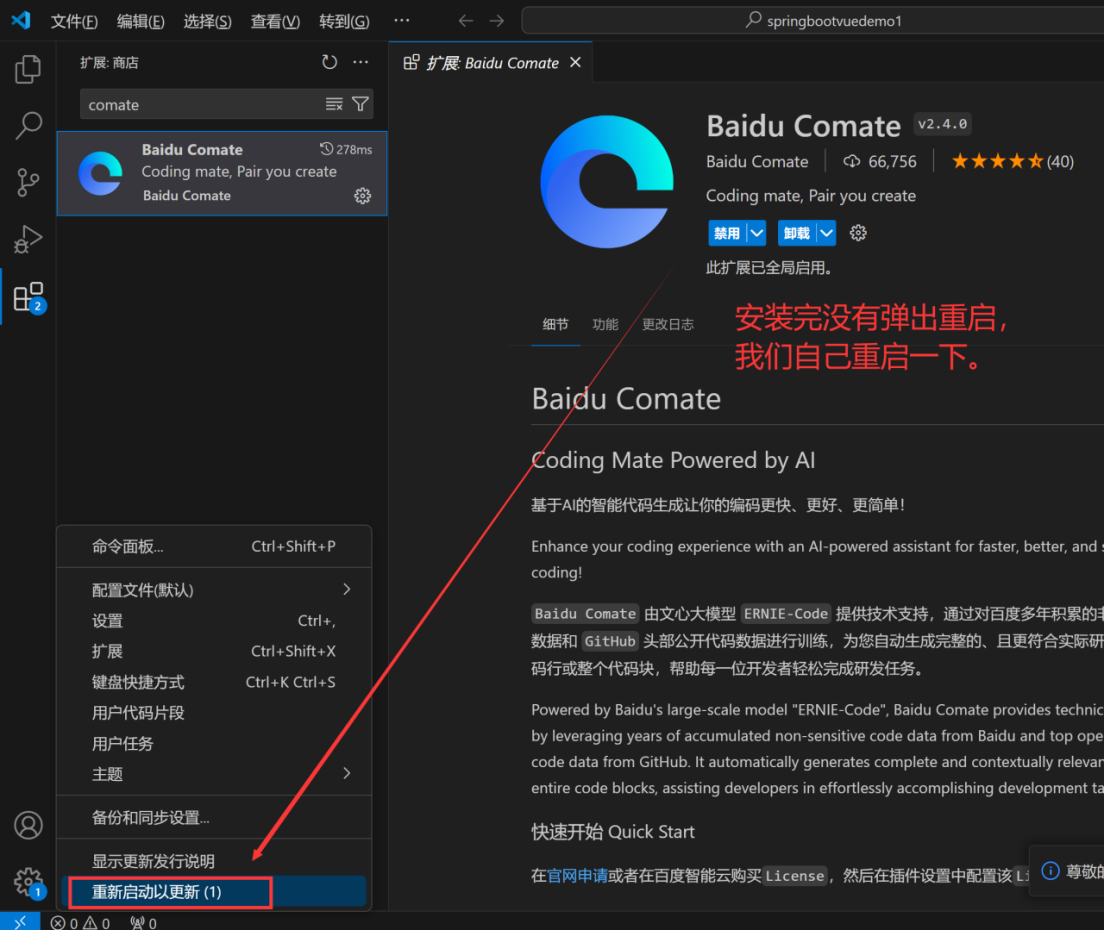
Task: Open the extensions view more actions menu
Action: [x=360, y=62]
